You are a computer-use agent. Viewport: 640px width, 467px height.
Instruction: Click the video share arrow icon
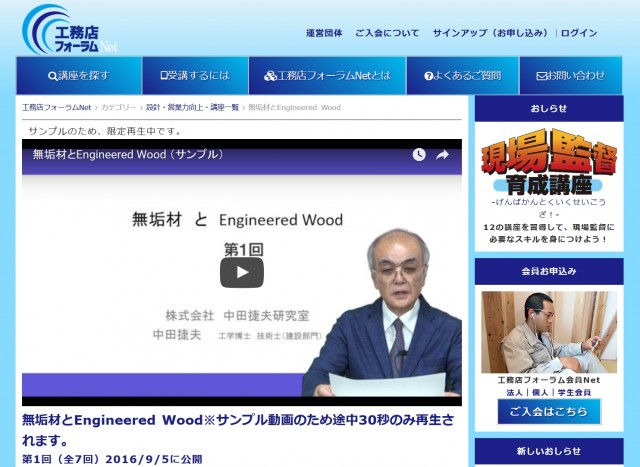pyautogui.click(x=446, y=155)
